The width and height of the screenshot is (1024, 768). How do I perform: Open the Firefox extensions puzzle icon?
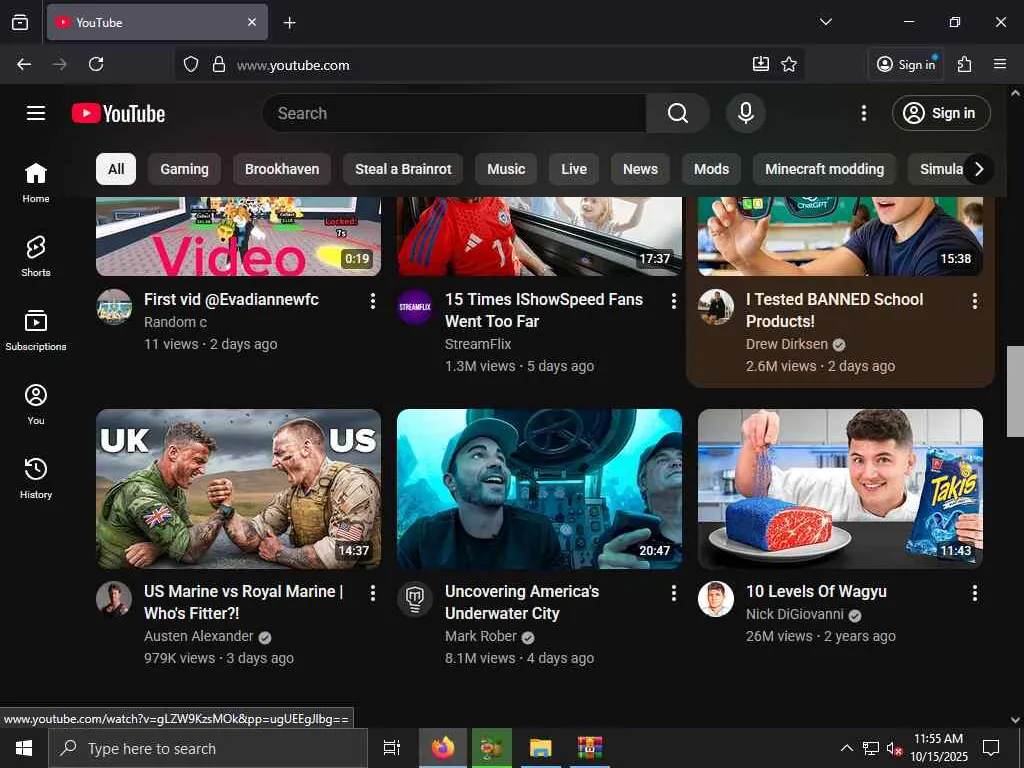coord(964,64)
